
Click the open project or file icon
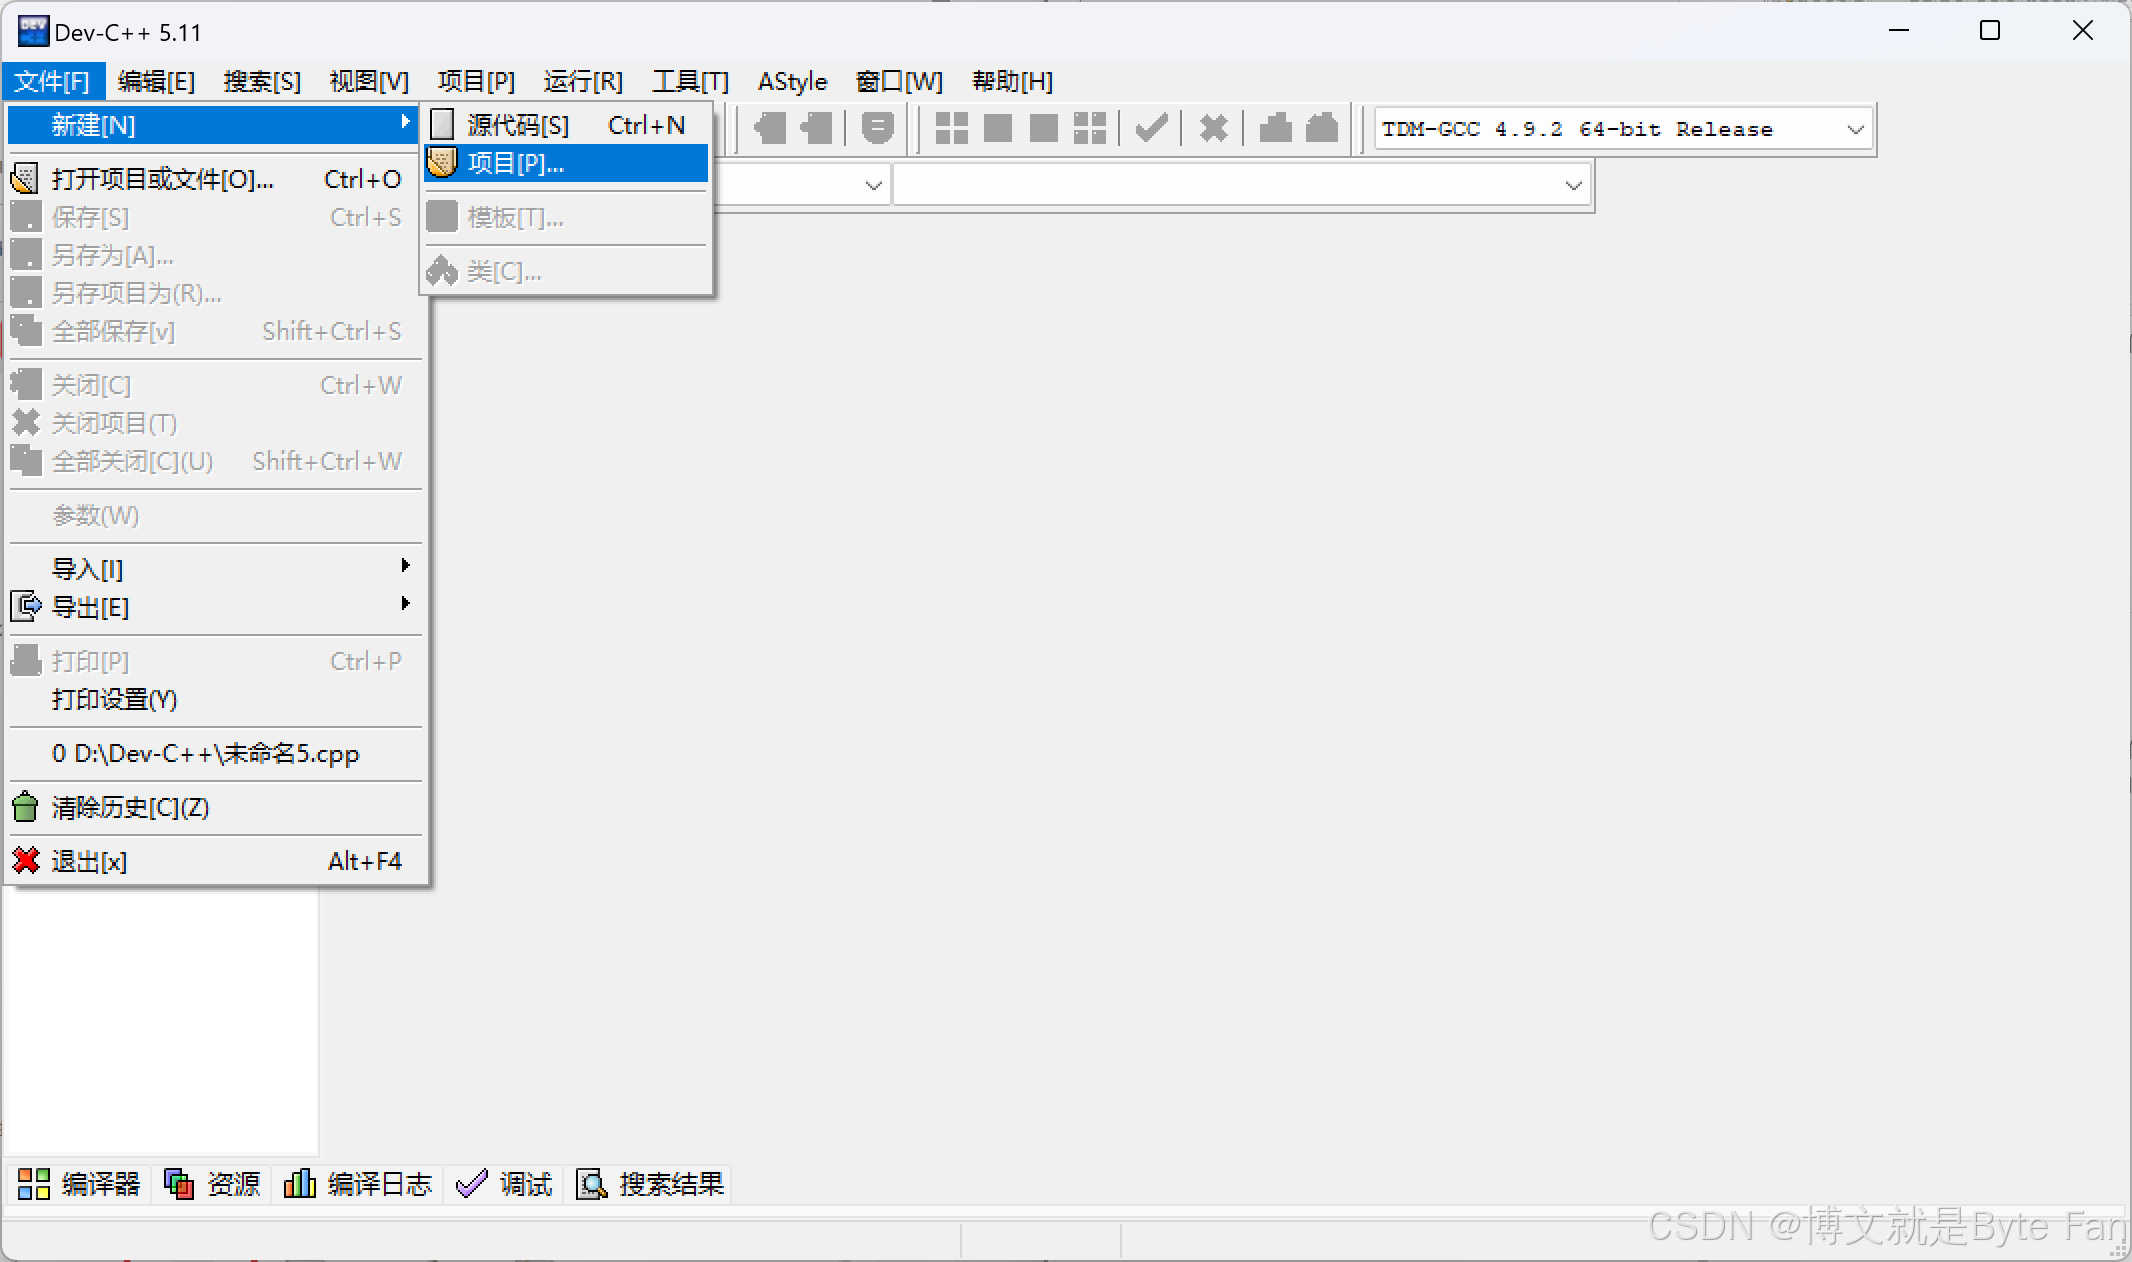25,179
